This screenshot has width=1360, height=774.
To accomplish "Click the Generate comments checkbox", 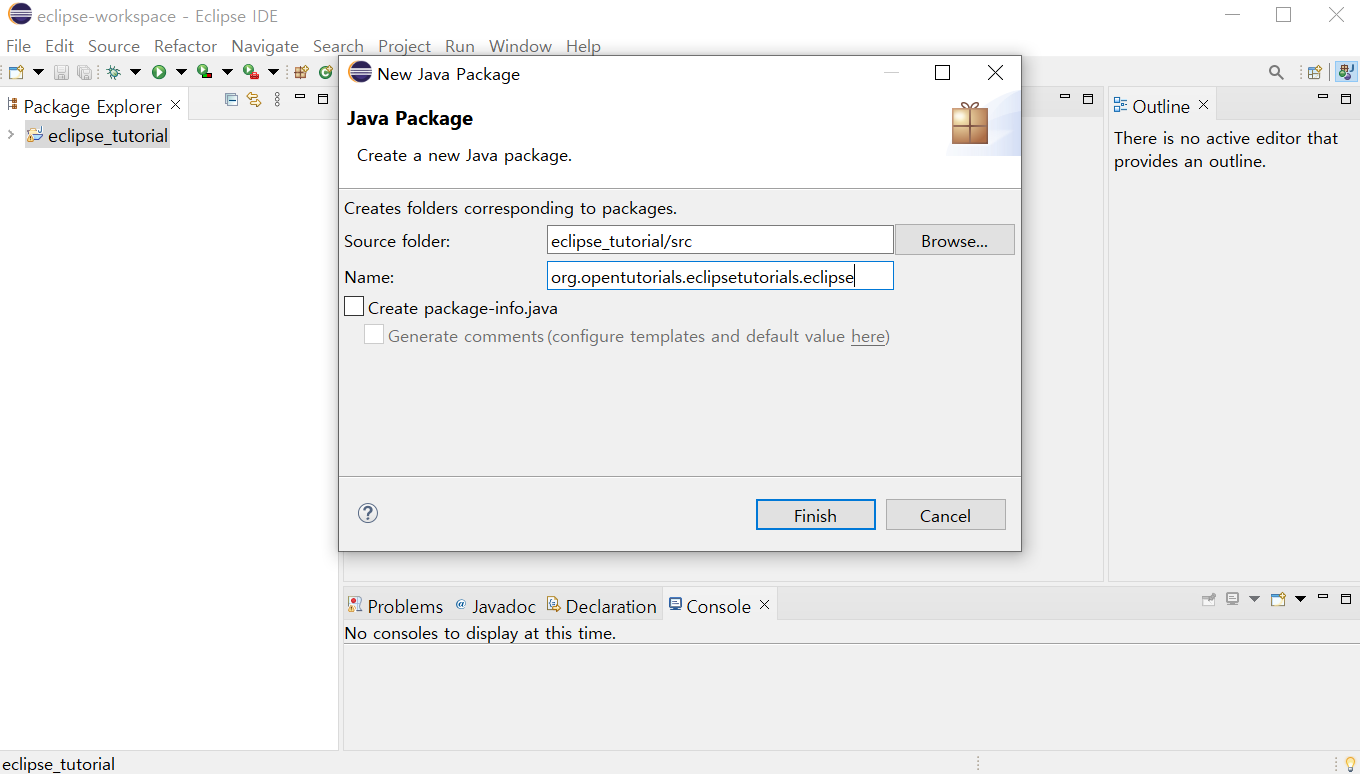I will pos(374,335).
